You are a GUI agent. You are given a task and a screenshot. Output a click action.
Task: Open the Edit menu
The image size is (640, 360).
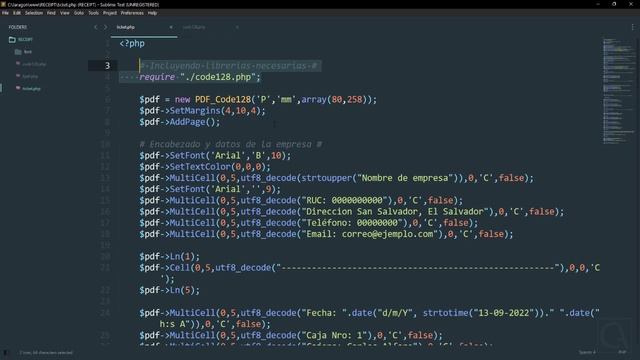[x=17, y=13]
